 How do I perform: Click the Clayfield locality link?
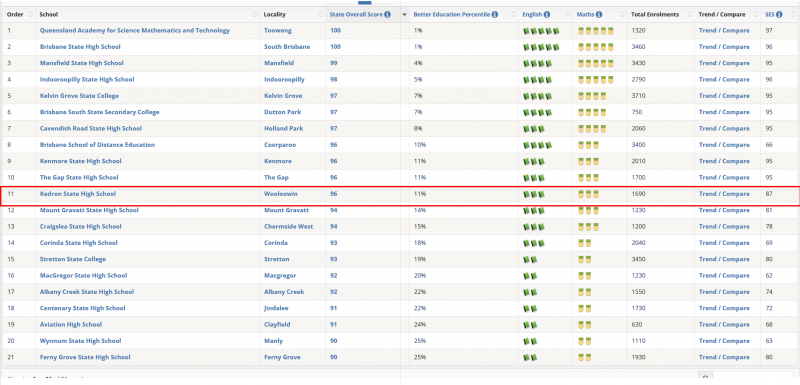[x=278, y=324]
